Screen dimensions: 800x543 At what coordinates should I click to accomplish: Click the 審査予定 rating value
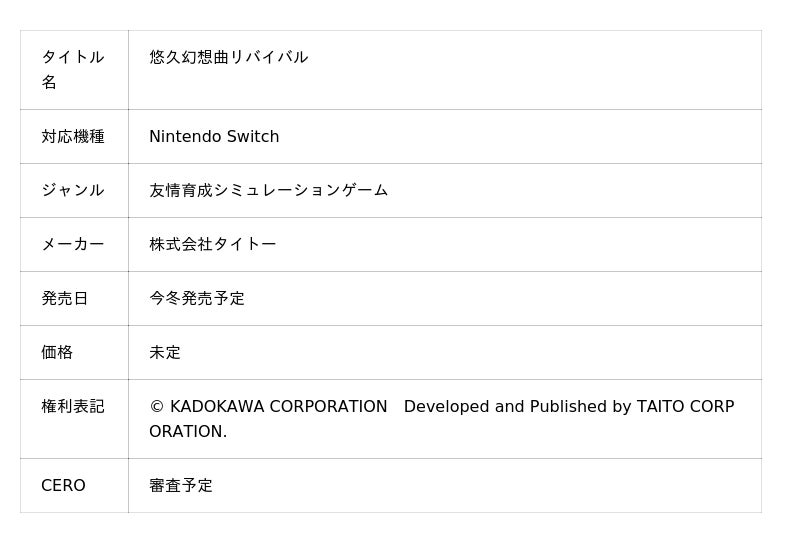(x=181, y=486)
